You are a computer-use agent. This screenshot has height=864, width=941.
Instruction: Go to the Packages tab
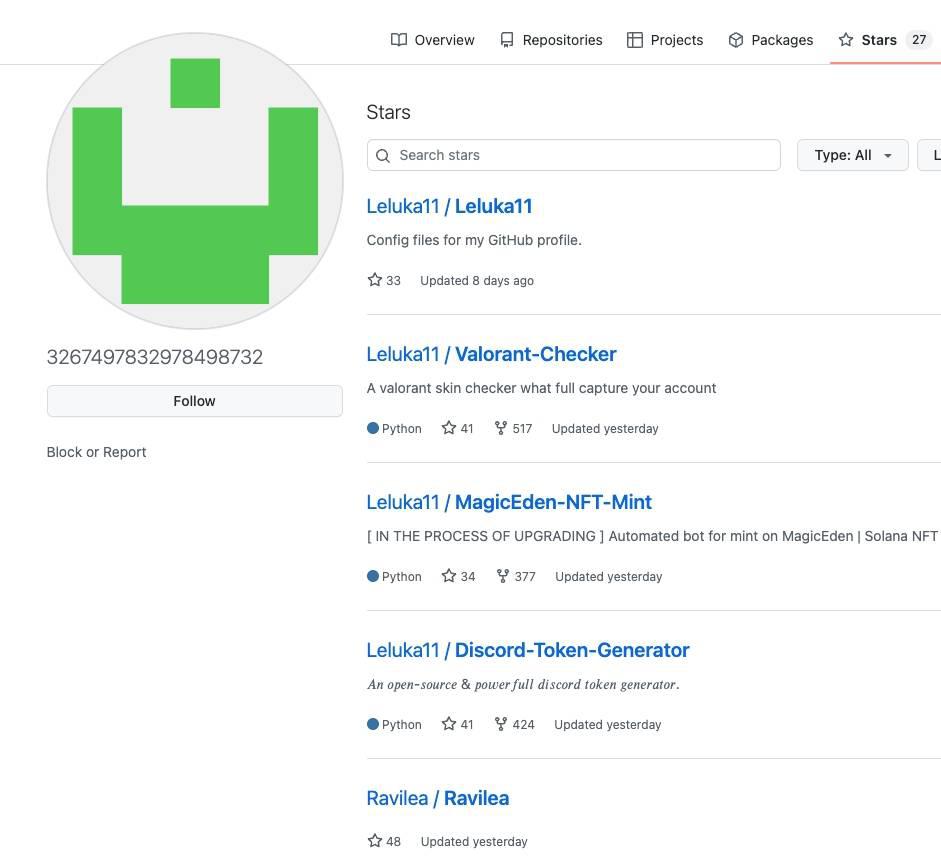coord(771,40)
